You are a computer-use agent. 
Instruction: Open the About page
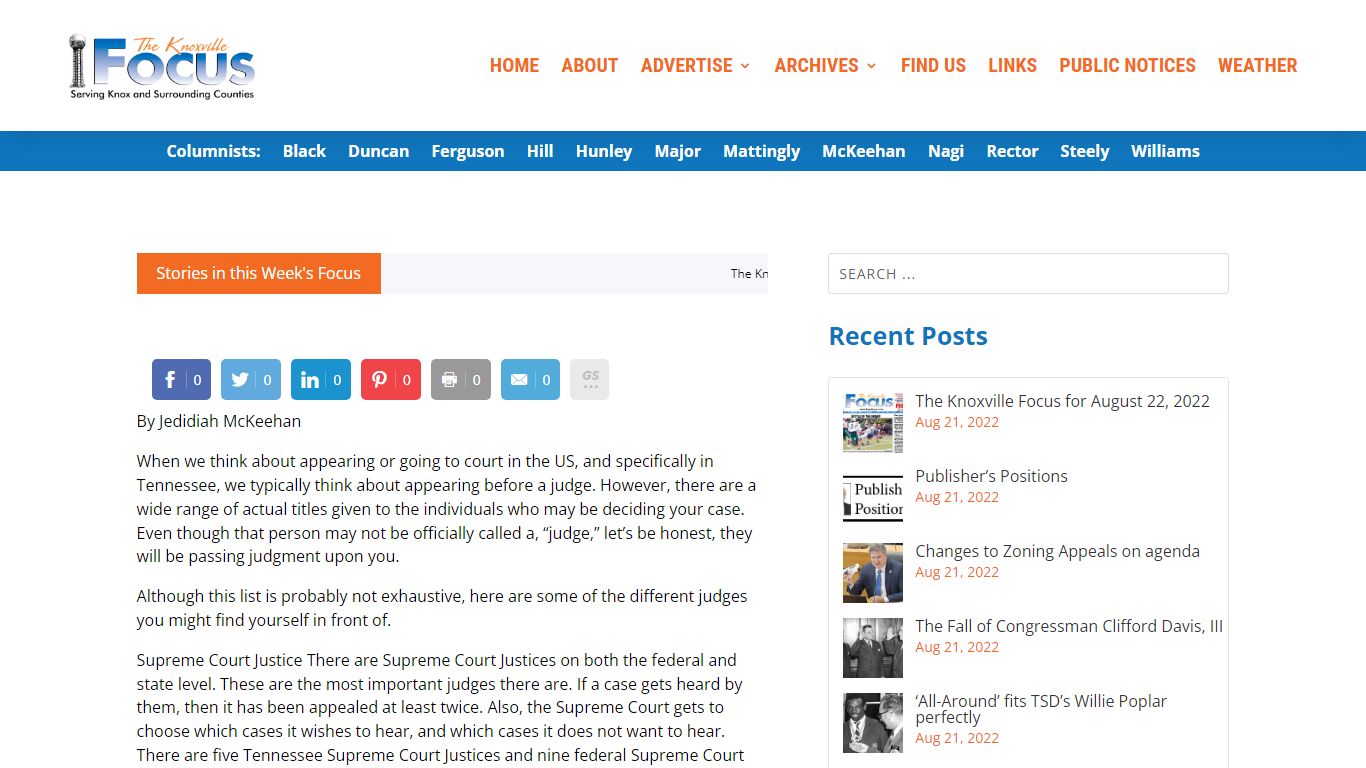click(x=589, y=66)
